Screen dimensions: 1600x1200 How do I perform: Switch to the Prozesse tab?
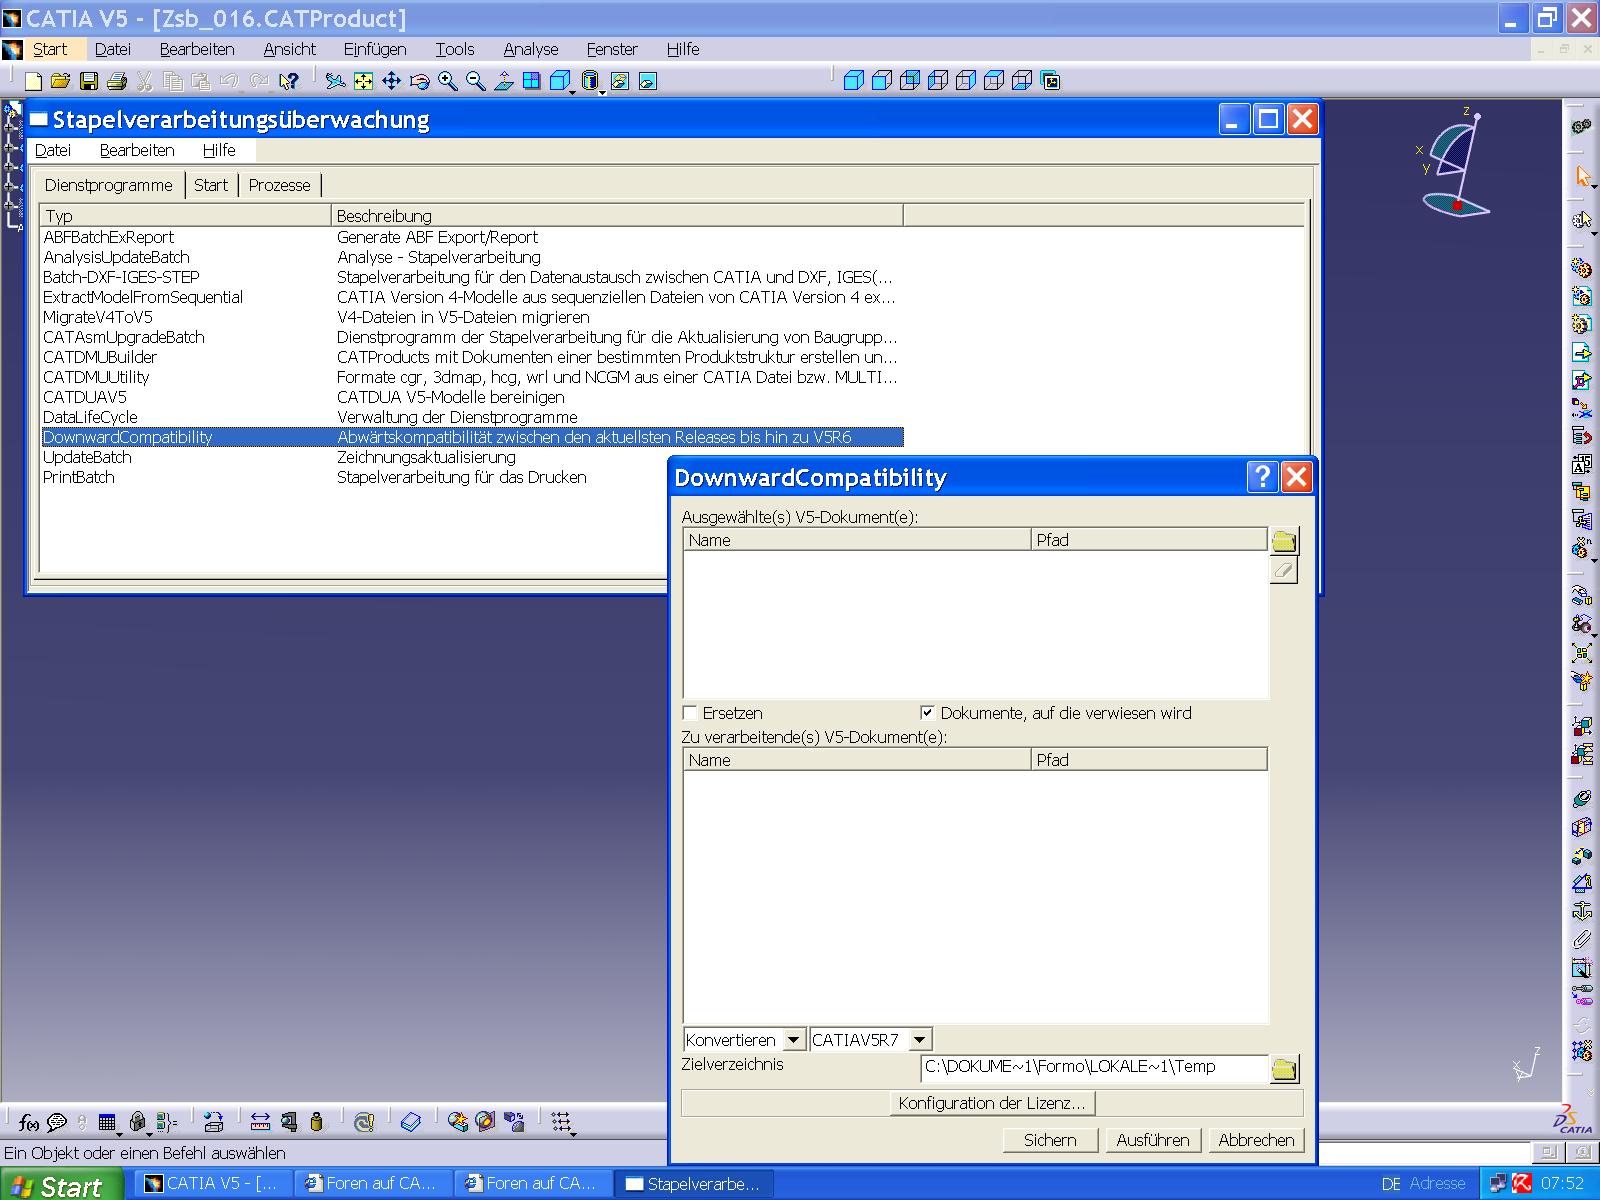[280, 185]
